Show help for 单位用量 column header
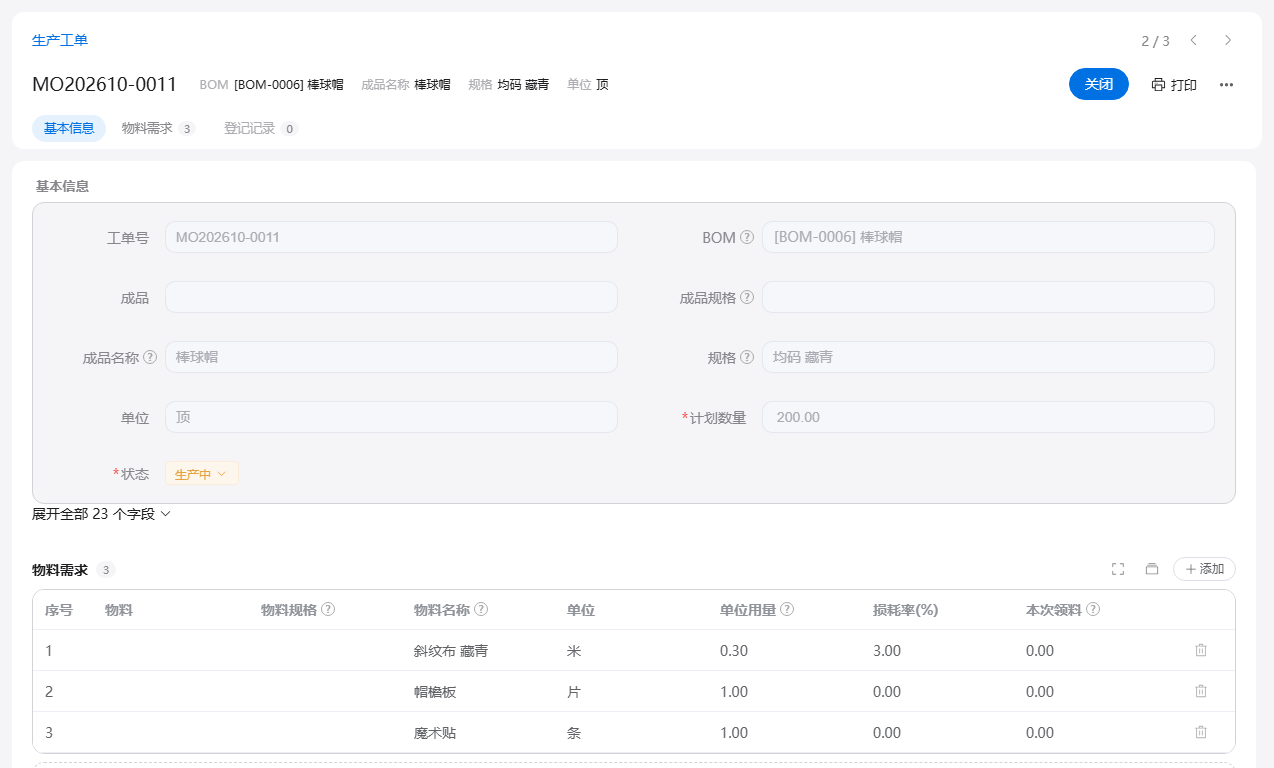 (x=787, y=609)
